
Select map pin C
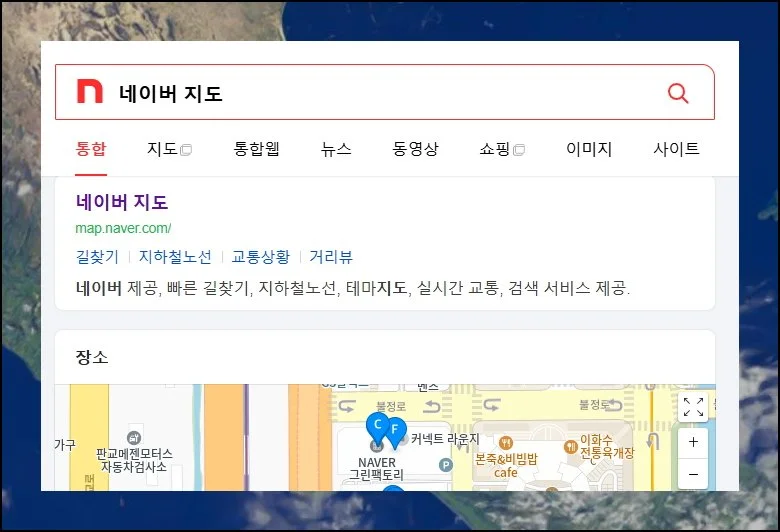[377, 428]
